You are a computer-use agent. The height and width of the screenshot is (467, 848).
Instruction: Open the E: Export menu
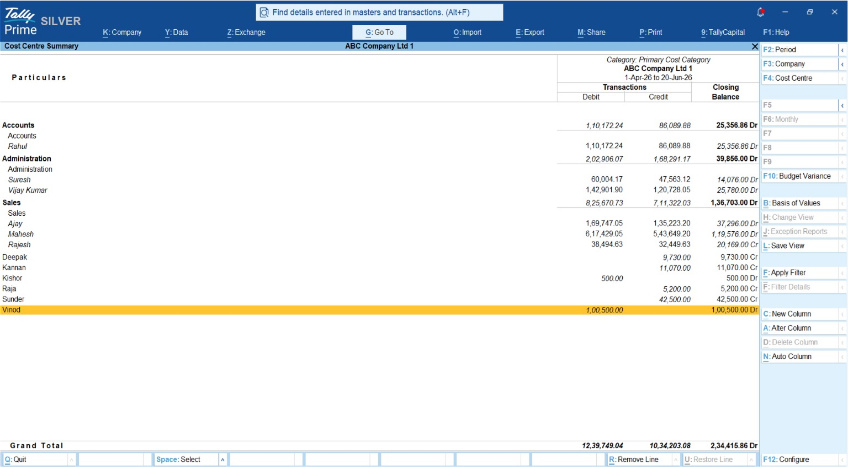coord(530,32)
